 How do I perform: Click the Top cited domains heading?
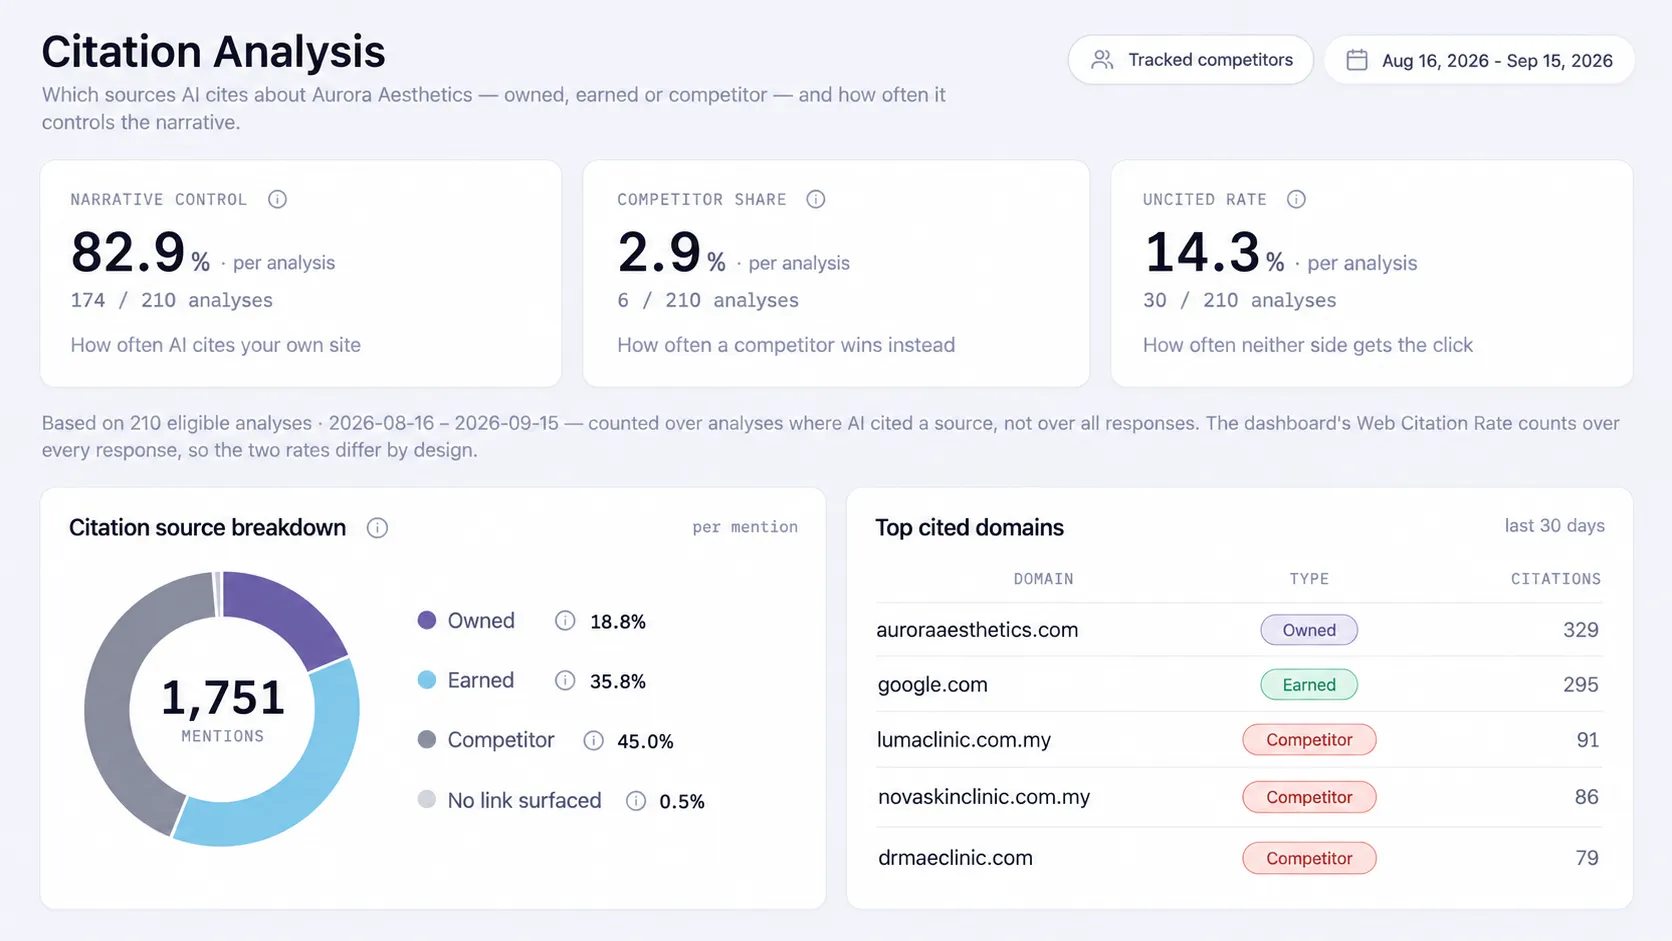(969, 528)
